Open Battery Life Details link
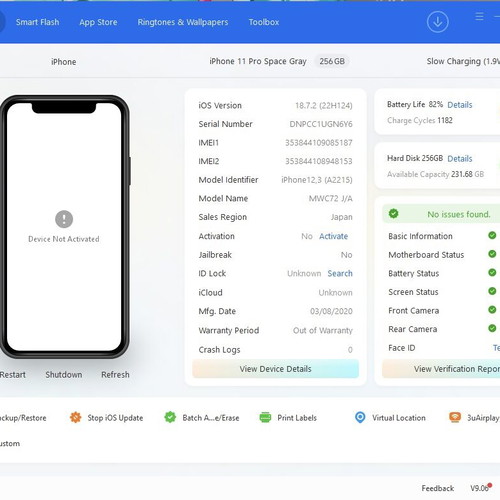500x500 pixels. point(460,105)
